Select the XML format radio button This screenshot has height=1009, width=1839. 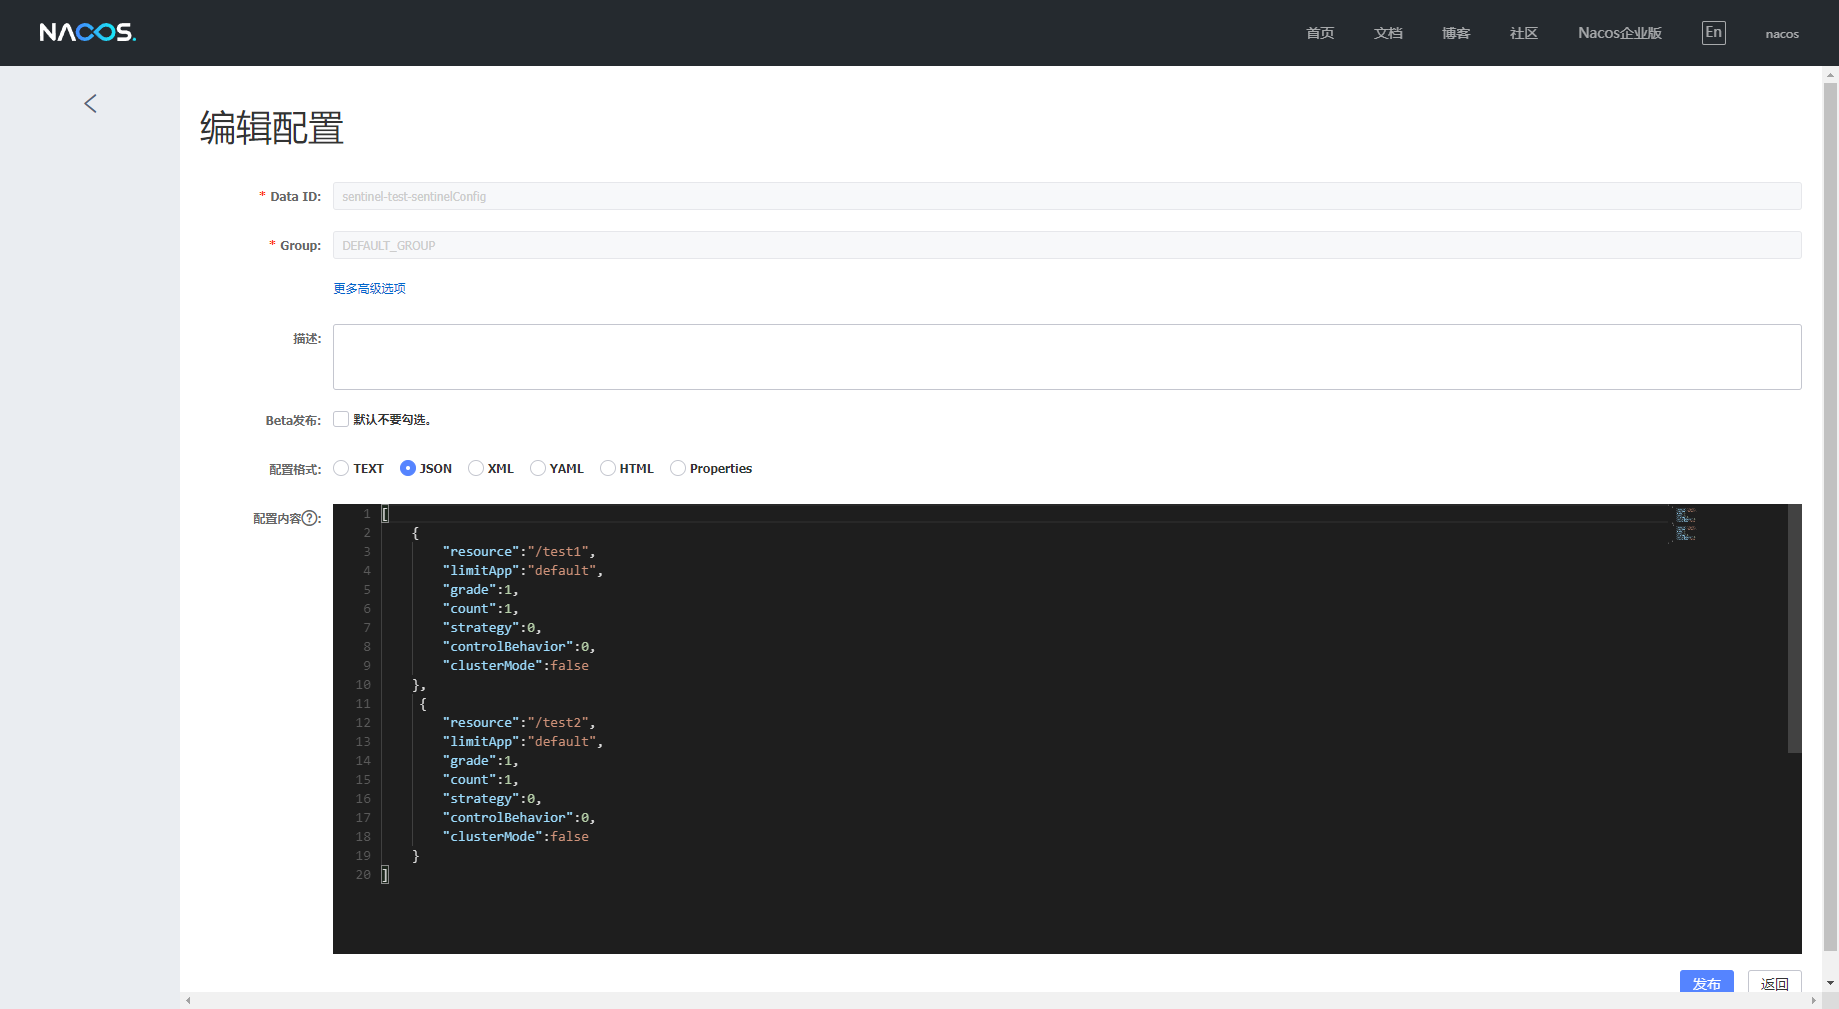tap(476, 468)
